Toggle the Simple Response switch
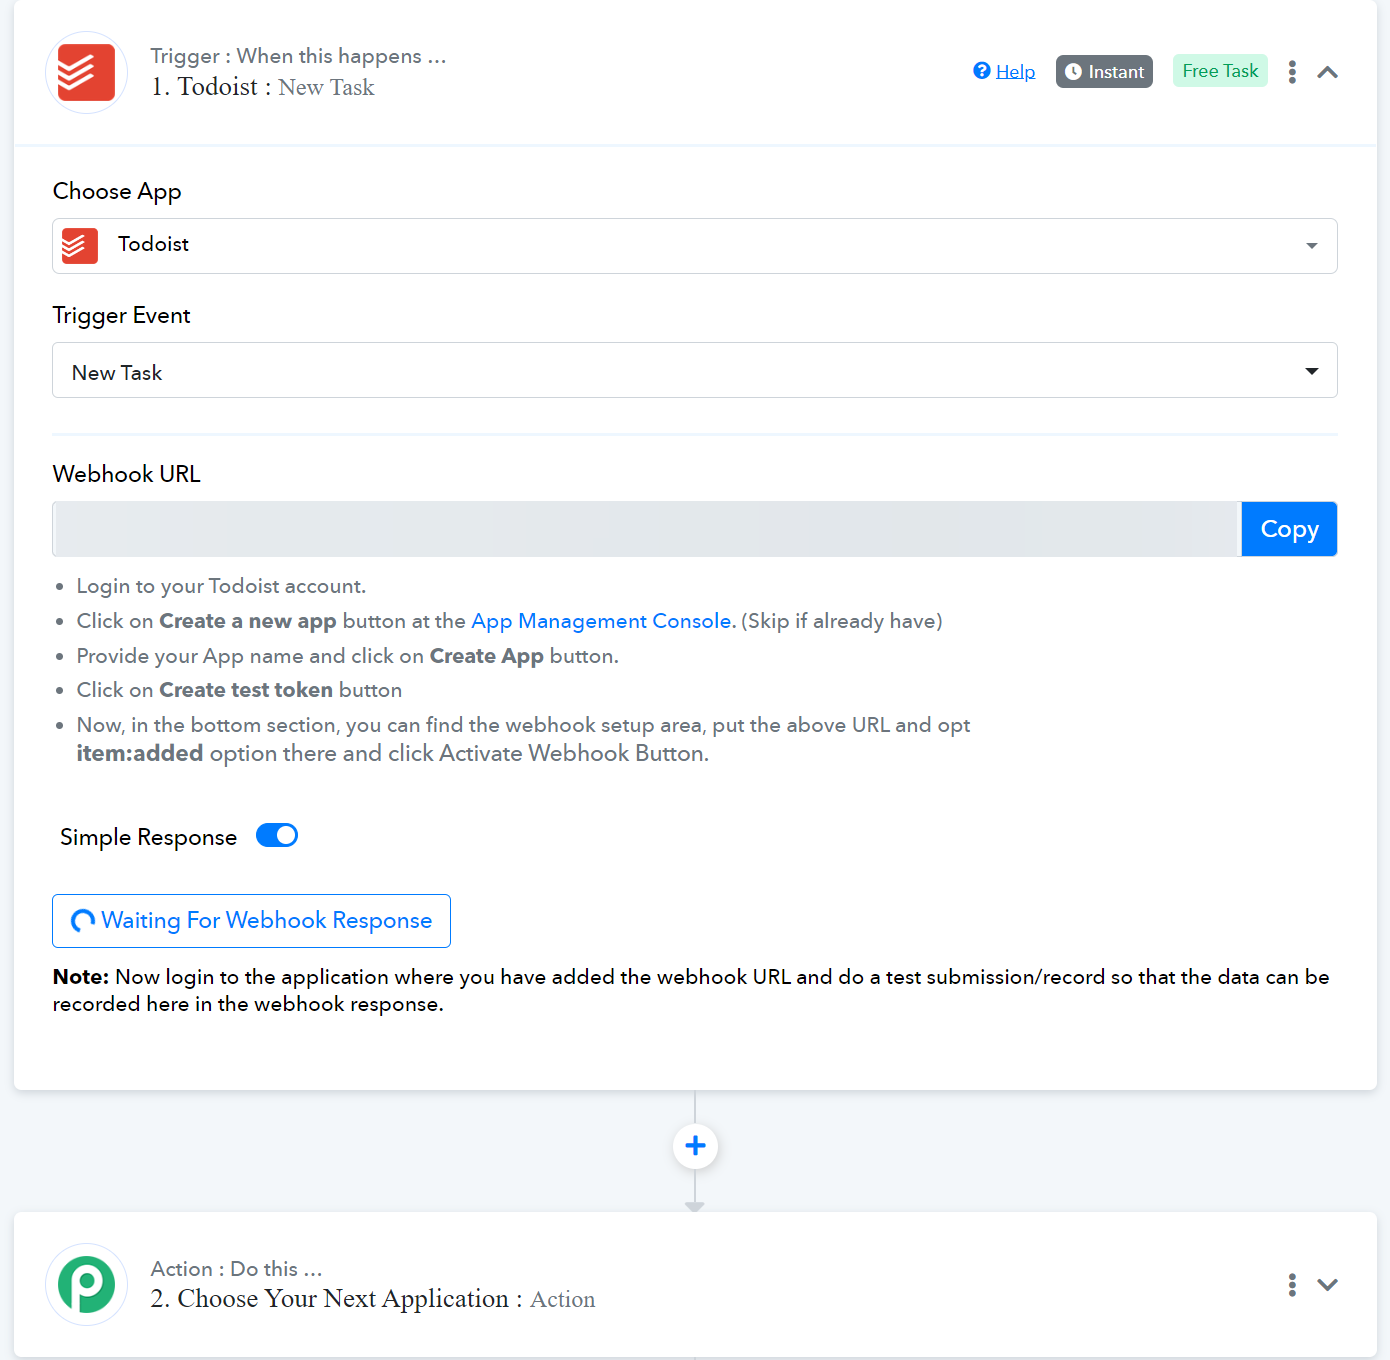 tap(277, 835)
